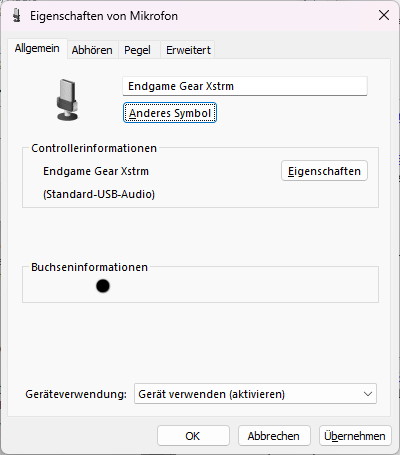This screenshot has height=455, width=400.
Task: Click the Endgame Gear Xstrm controller label
Action: (x=96, y=171)
